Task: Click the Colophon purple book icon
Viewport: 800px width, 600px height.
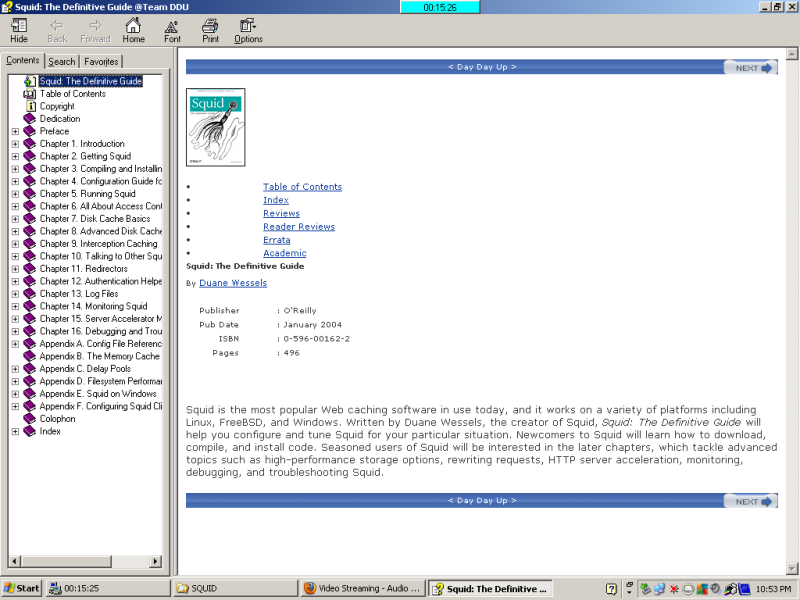Action: [x=30, y=419]
